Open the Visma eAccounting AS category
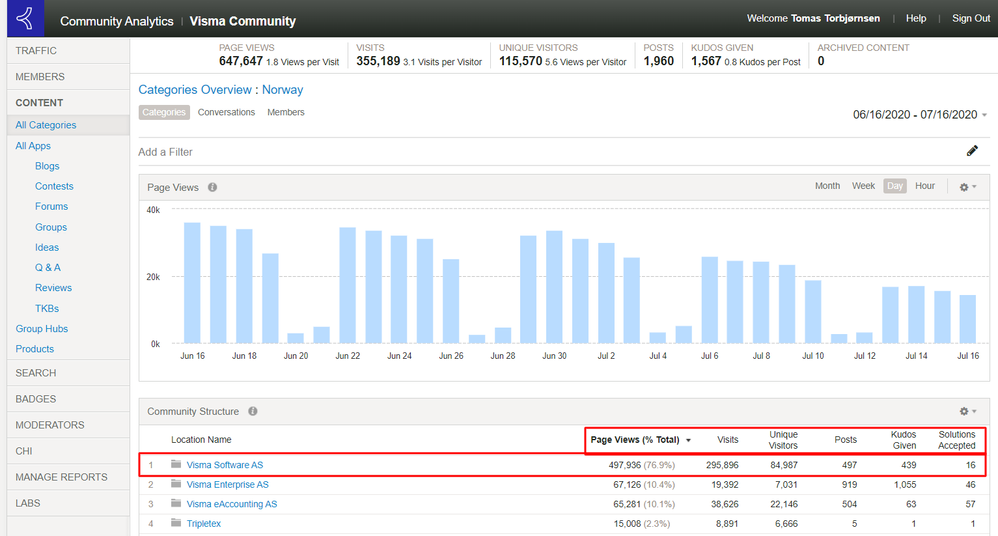The width and height of the screenshot is (998, 536). pyautogui.click(x=232, y=504)
